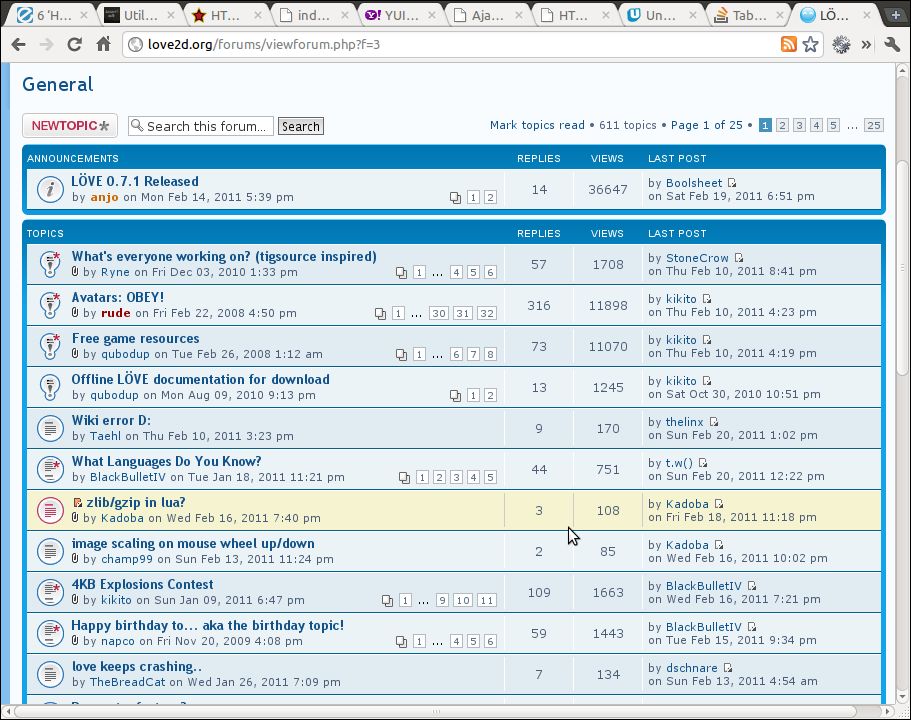The width and height of the screenshot is (911, 720).
Task: Go to forum page 25 in pagination
Action: [874, 125]
